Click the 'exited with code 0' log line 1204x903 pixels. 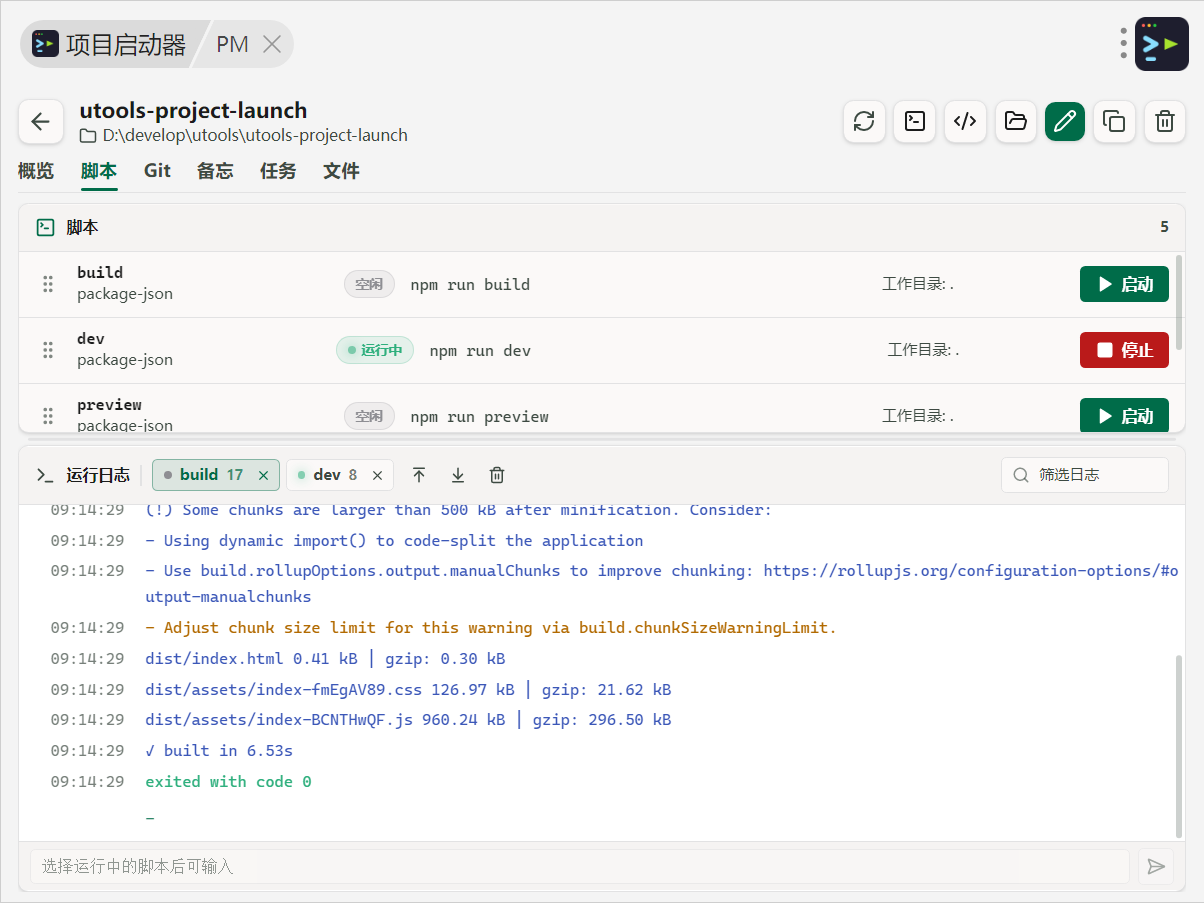point(228,782)
